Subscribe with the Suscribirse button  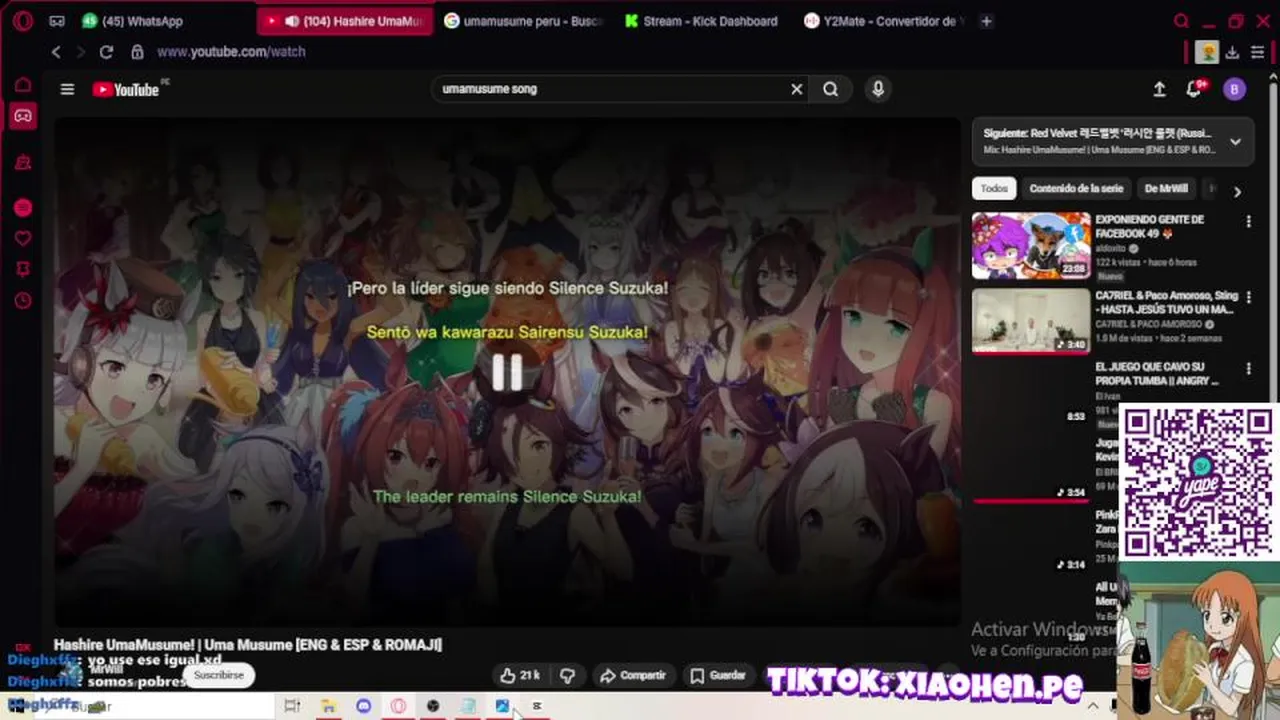(x=219, y=675)
